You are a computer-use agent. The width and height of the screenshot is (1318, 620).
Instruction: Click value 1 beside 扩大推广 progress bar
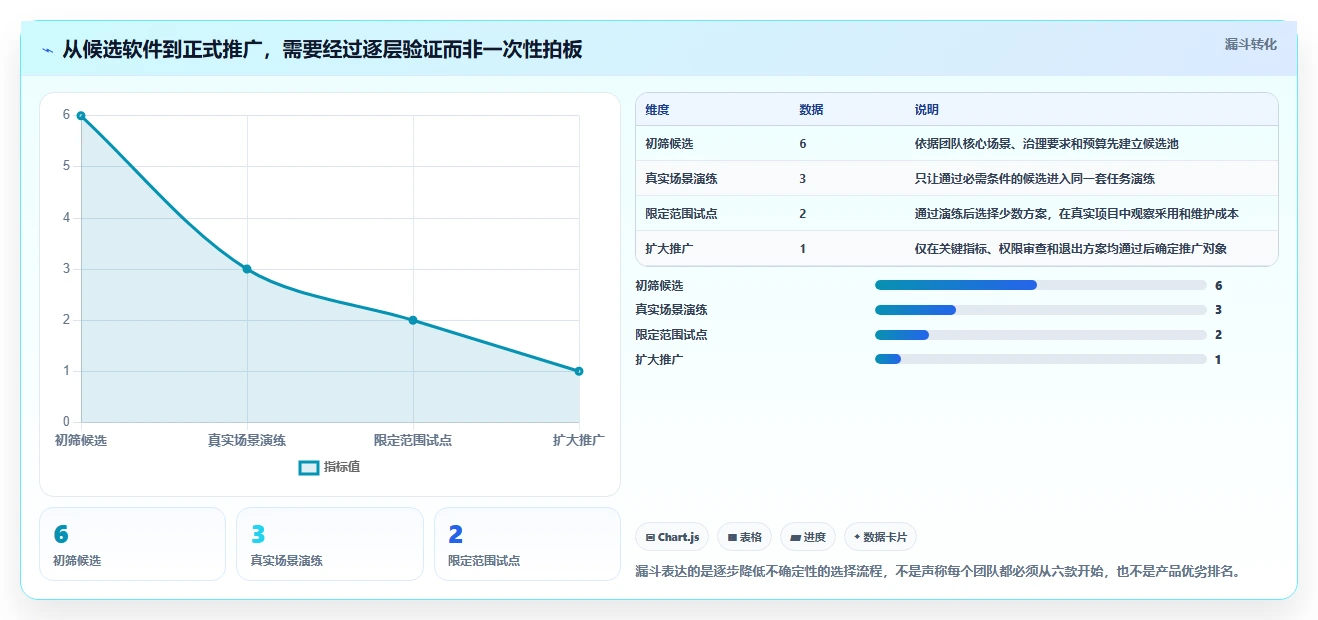(x=1218, y=359)
